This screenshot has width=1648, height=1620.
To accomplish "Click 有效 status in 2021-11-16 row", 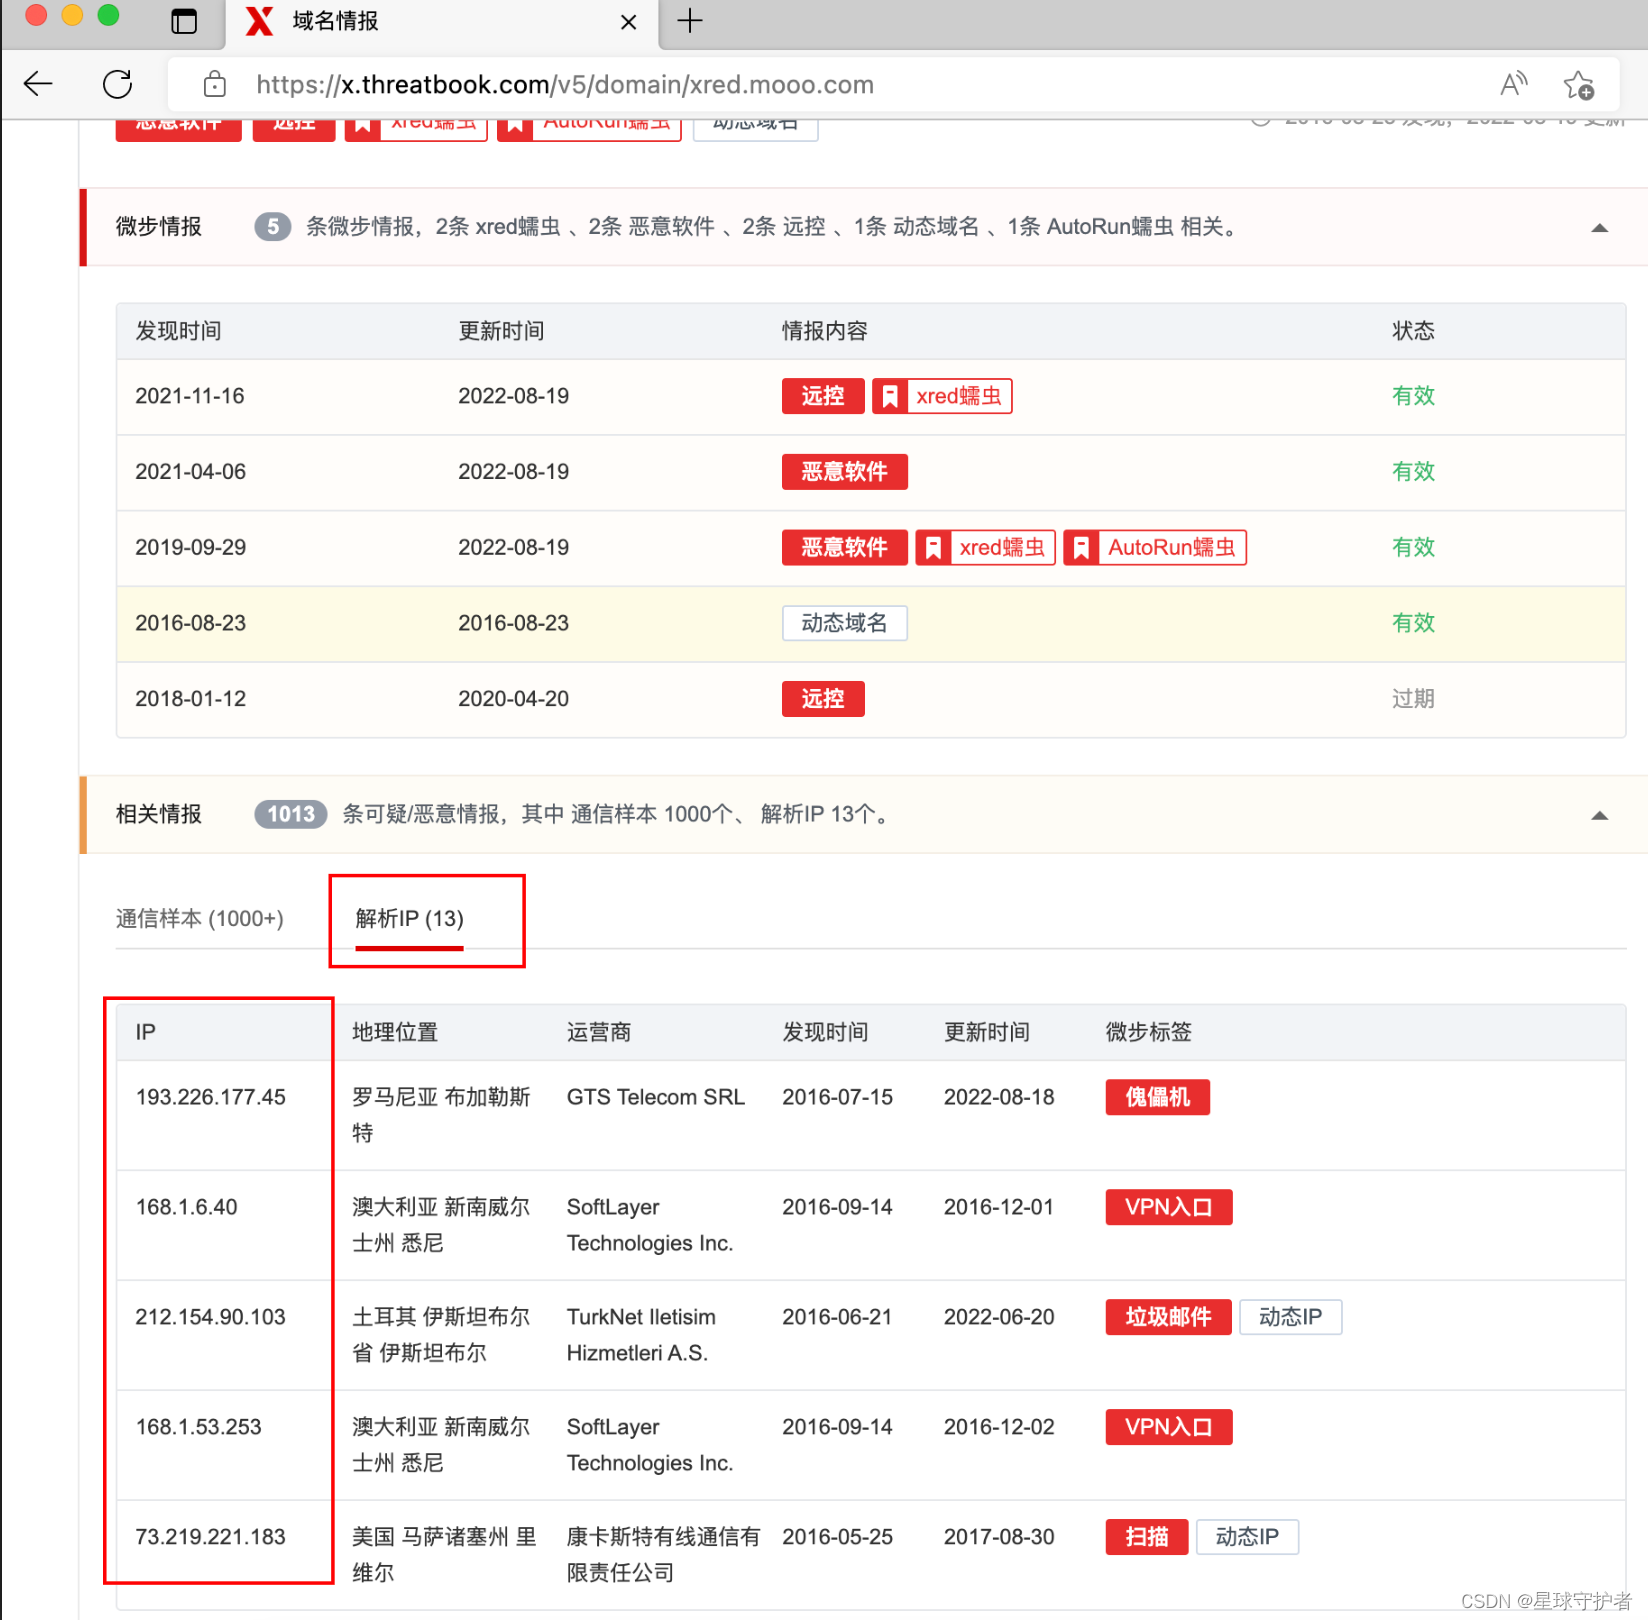I will (x=1413, y=396).
